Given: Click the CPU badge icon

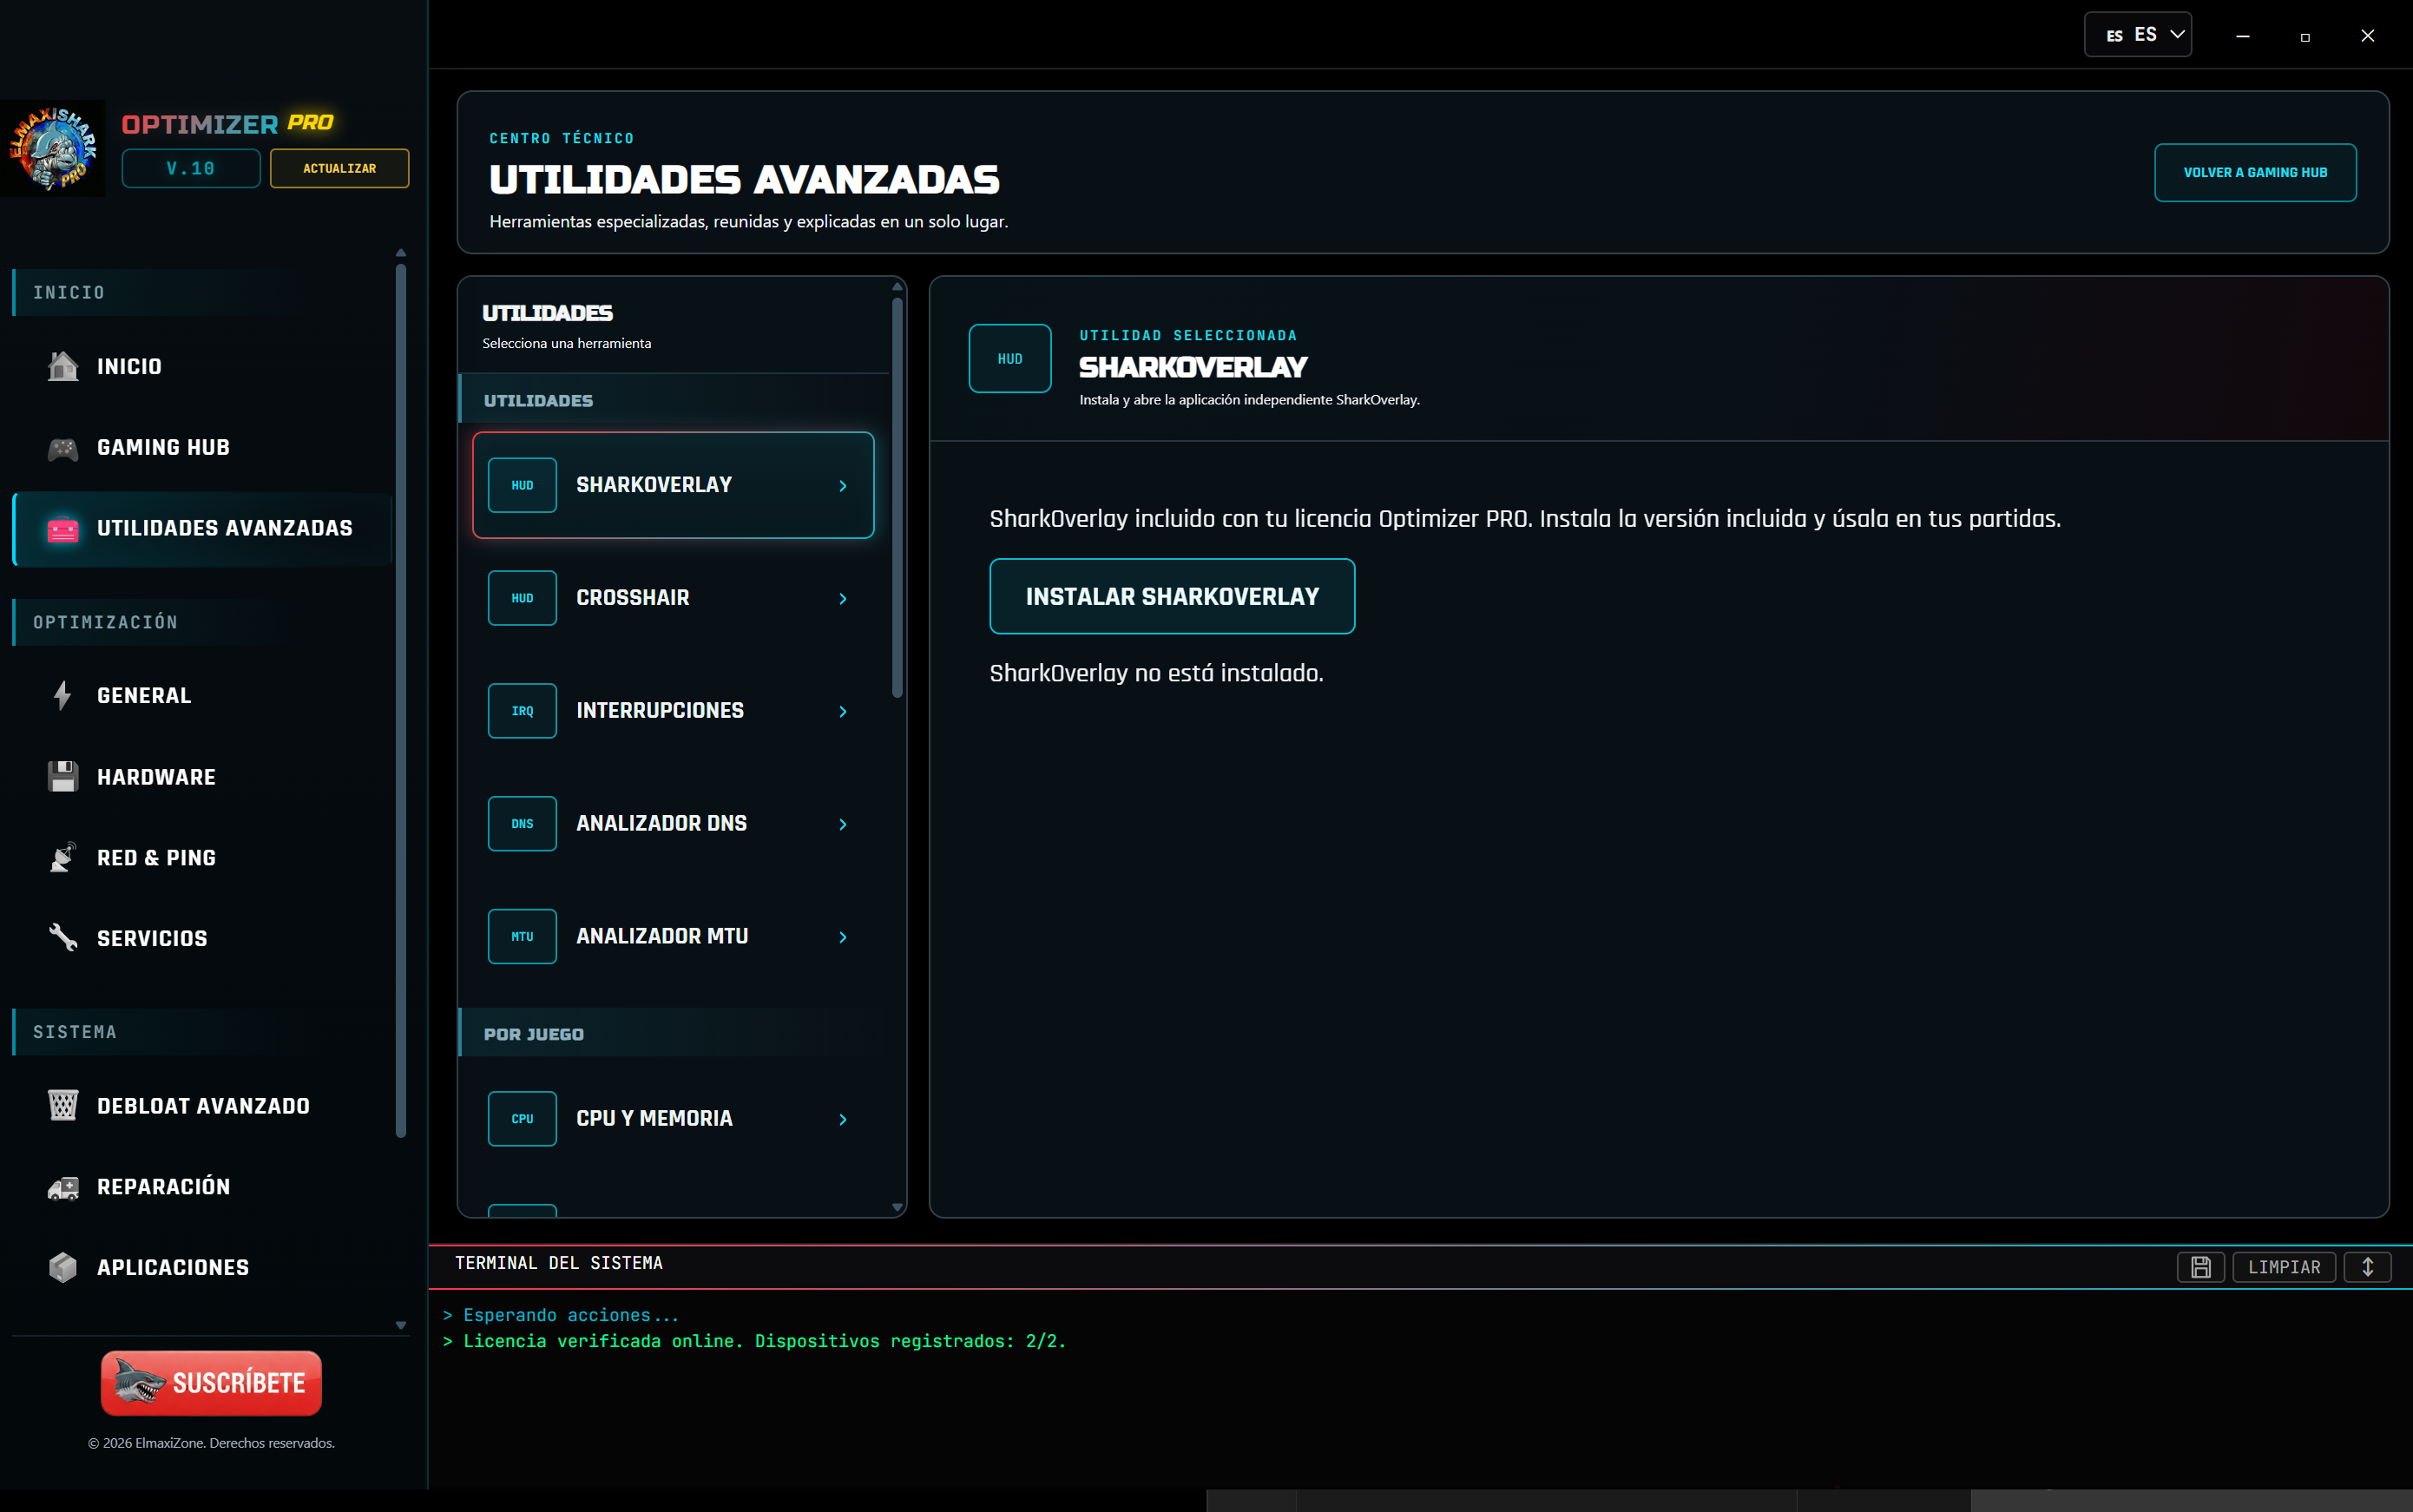Looking at the screenshot, I should tap(522, 1119).
